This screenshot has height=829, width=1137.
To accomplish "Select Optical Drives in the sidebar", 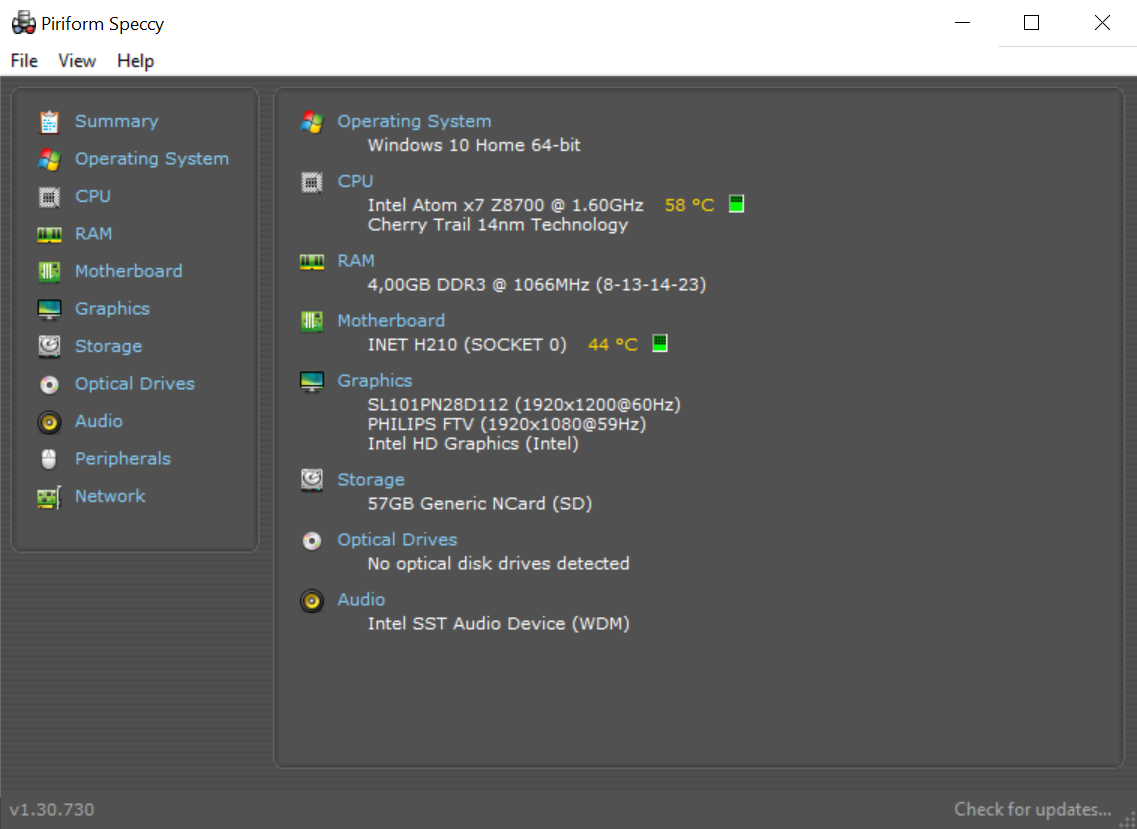I will pos(135,384).
